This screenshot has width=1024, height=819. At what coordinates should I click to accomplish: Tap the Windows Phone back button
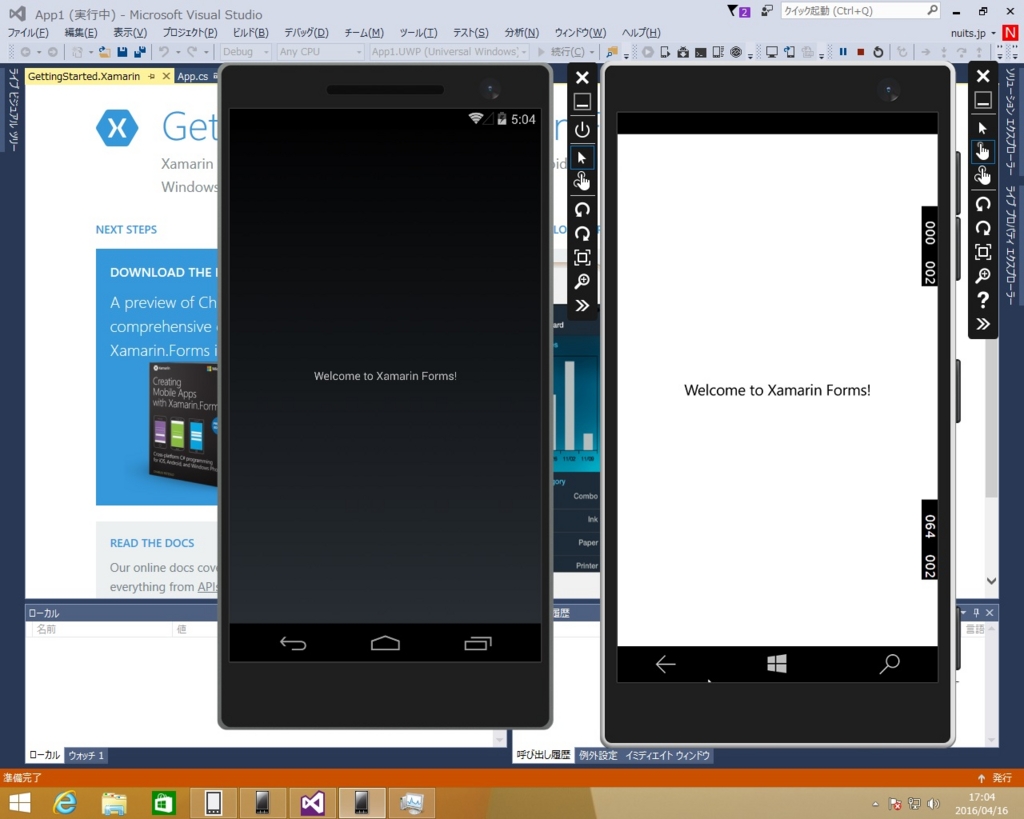pyautogui.click(x=665, y=664)
